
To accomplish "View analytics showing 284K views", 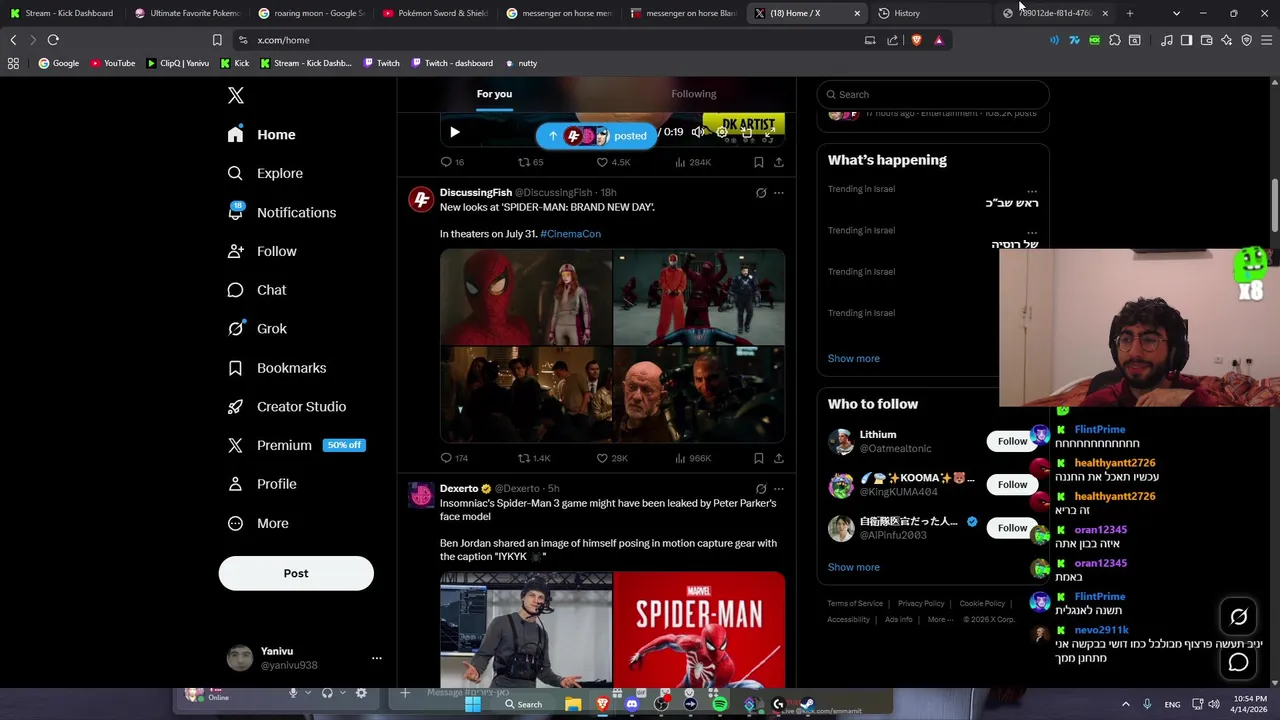I will (692, 162).
